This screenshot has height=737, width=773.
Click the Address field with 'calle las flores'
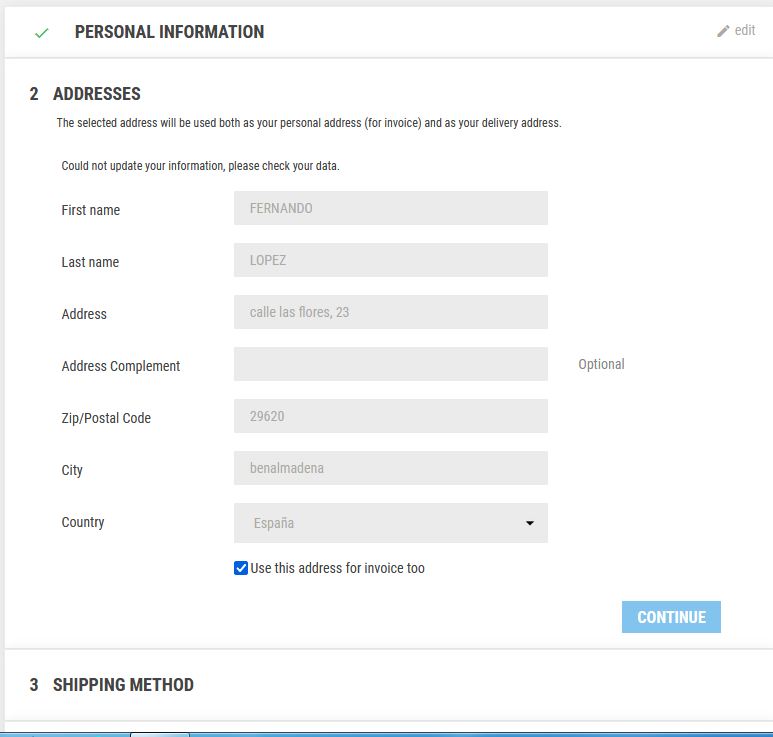coord(390,312)
